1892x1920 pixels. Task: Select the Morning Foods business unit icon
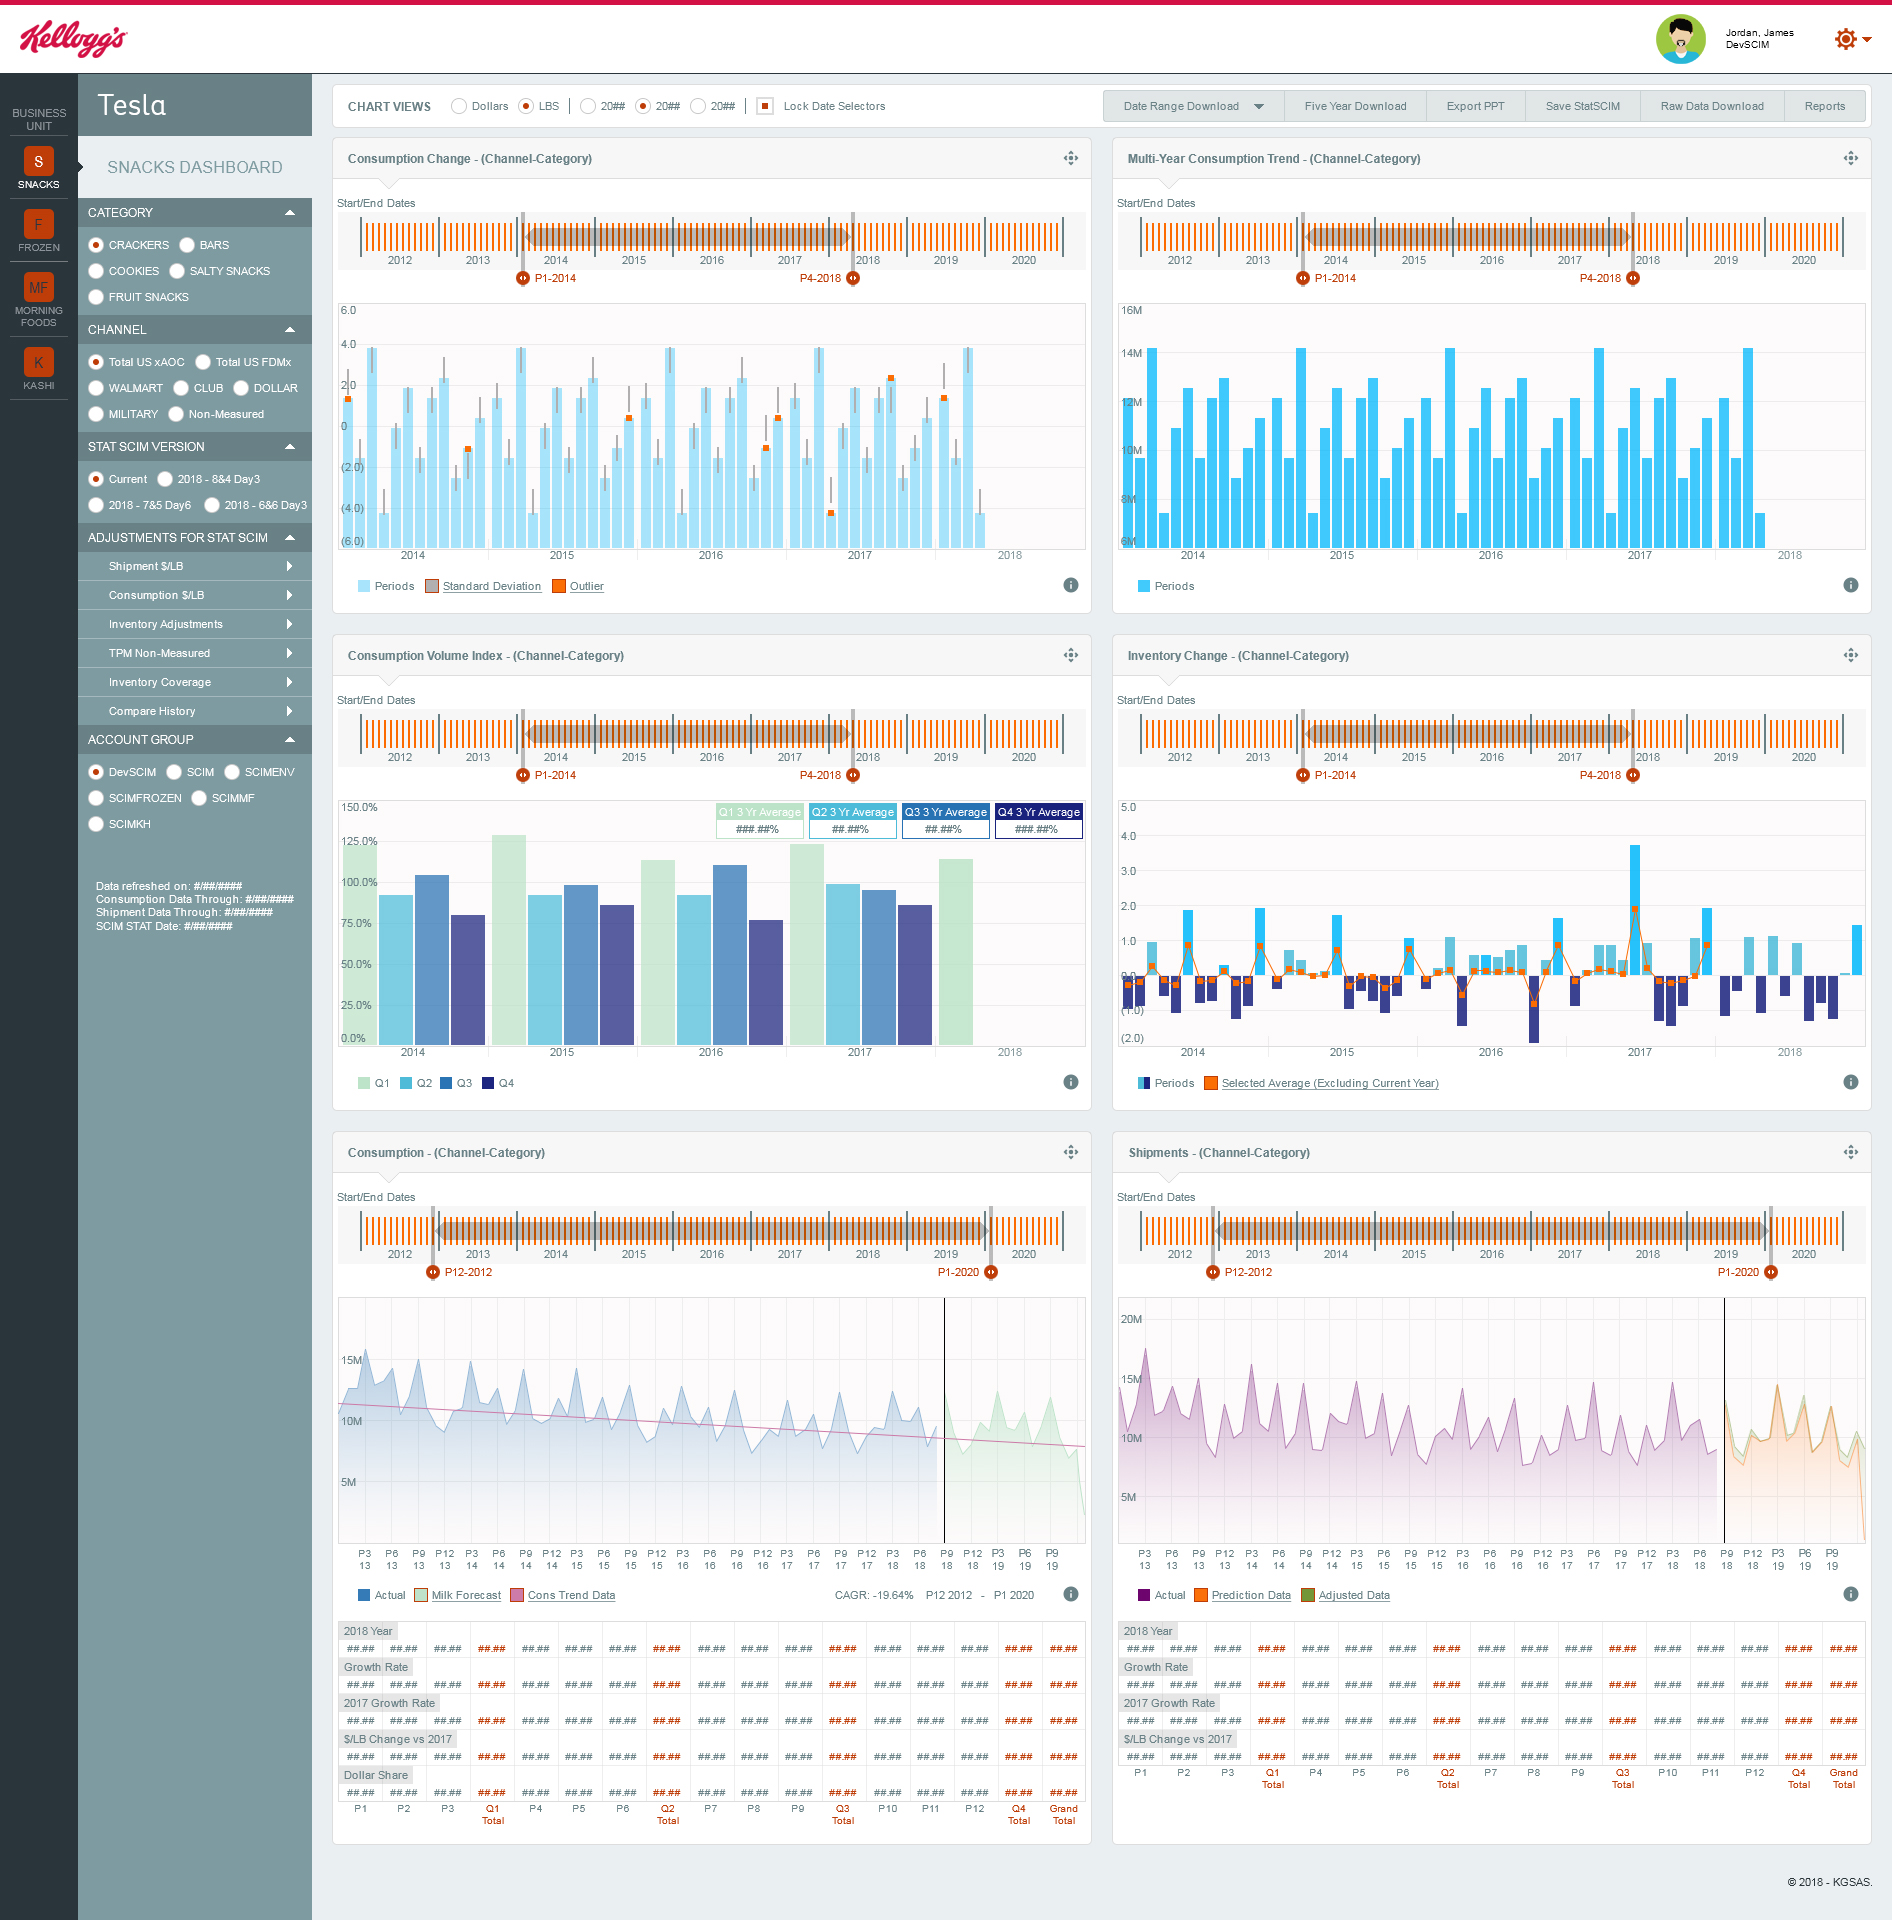pos(38,288)
